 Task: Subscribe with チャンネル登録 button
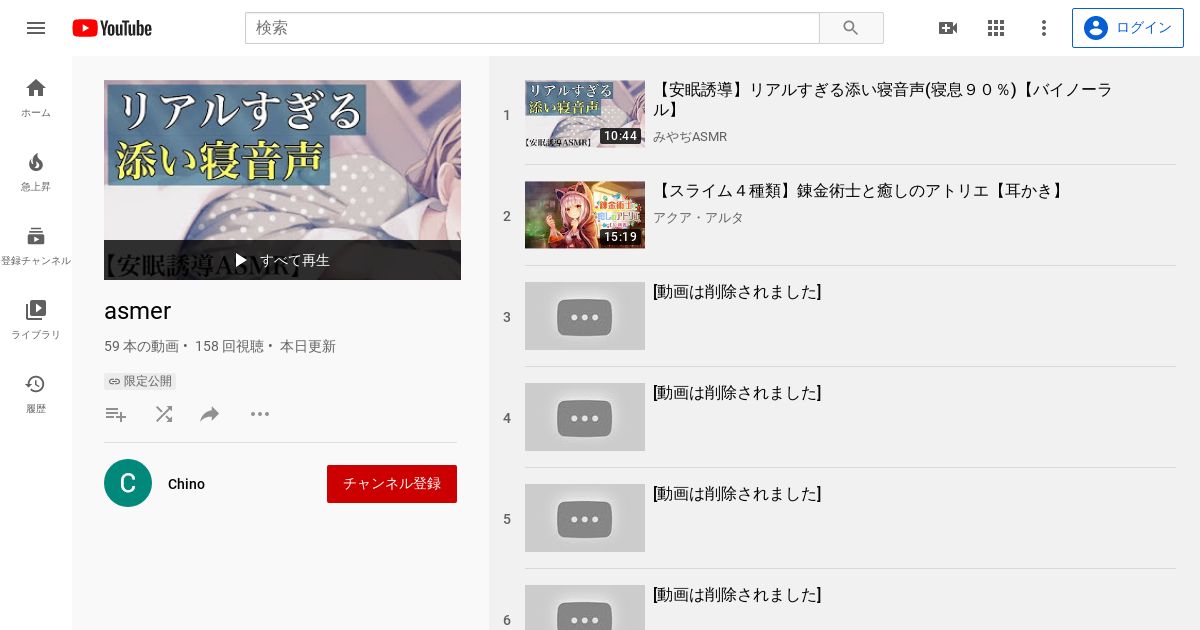coord(392,484)
